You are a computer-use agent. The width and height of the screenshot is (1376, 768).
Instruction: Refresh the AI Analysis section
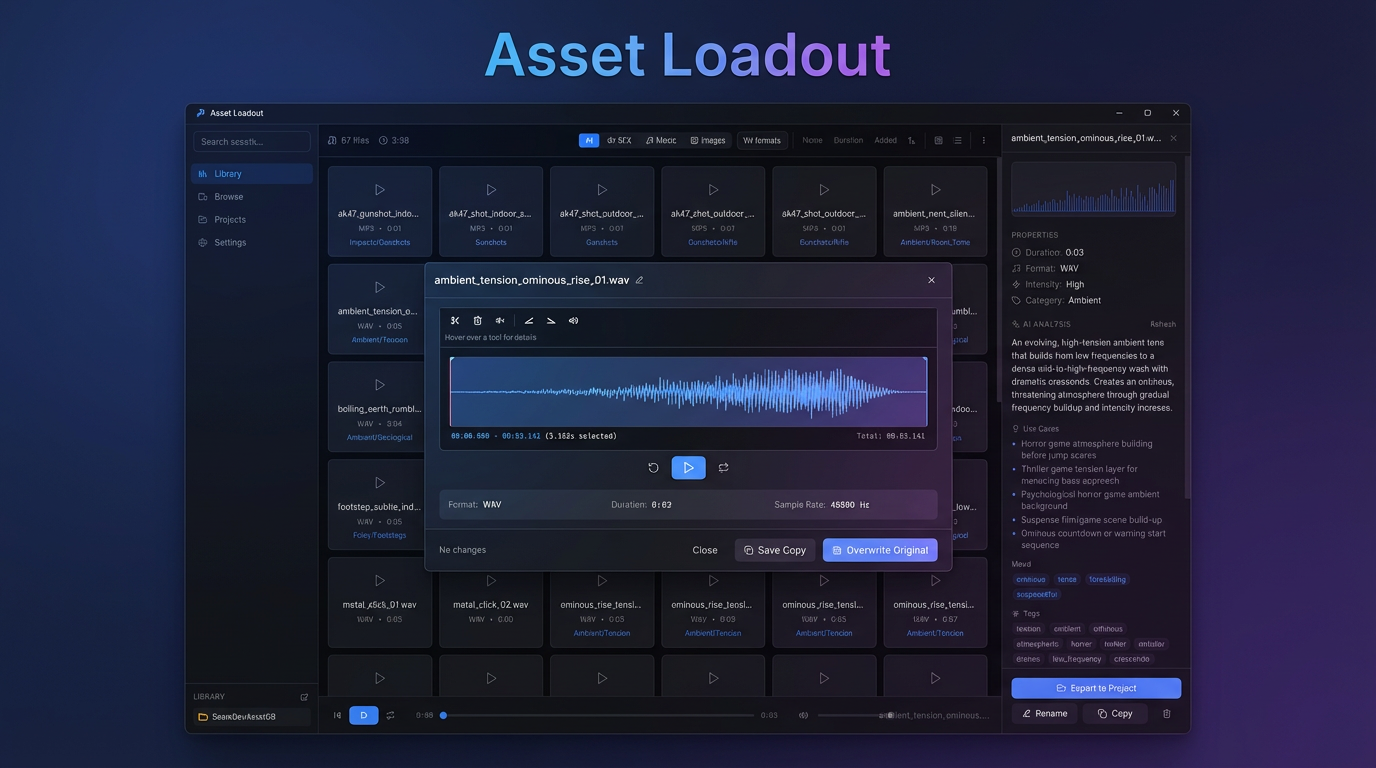pos(1163,325)
